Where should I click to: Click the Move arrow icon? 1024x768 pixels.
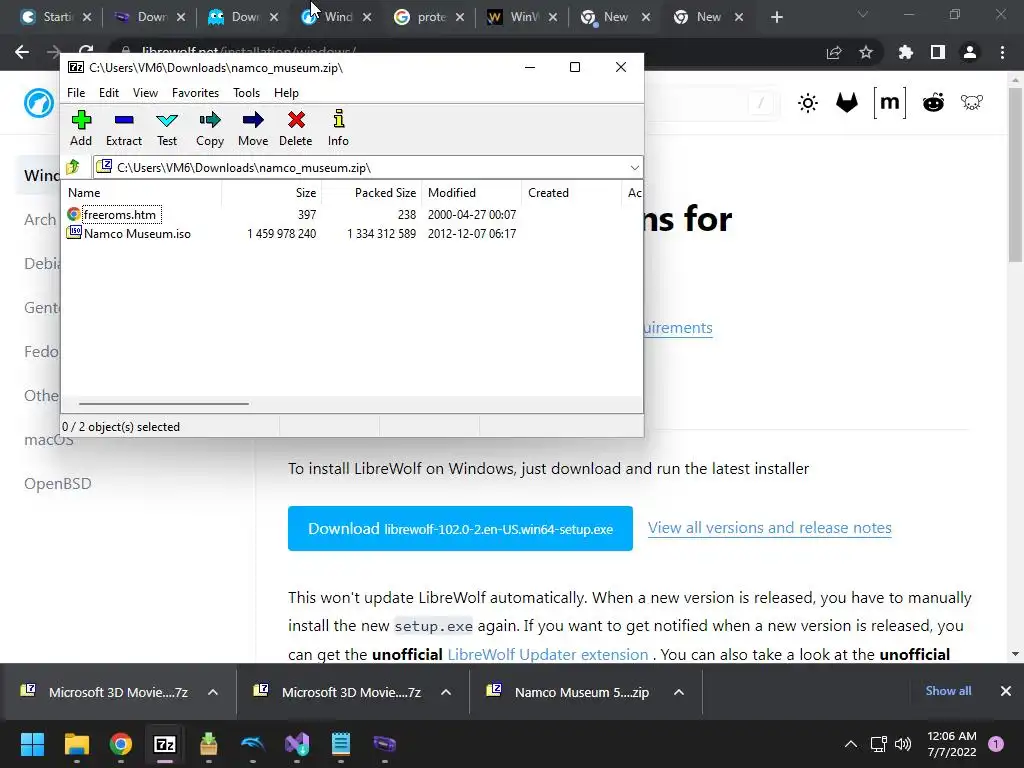(x=253, y=129)
